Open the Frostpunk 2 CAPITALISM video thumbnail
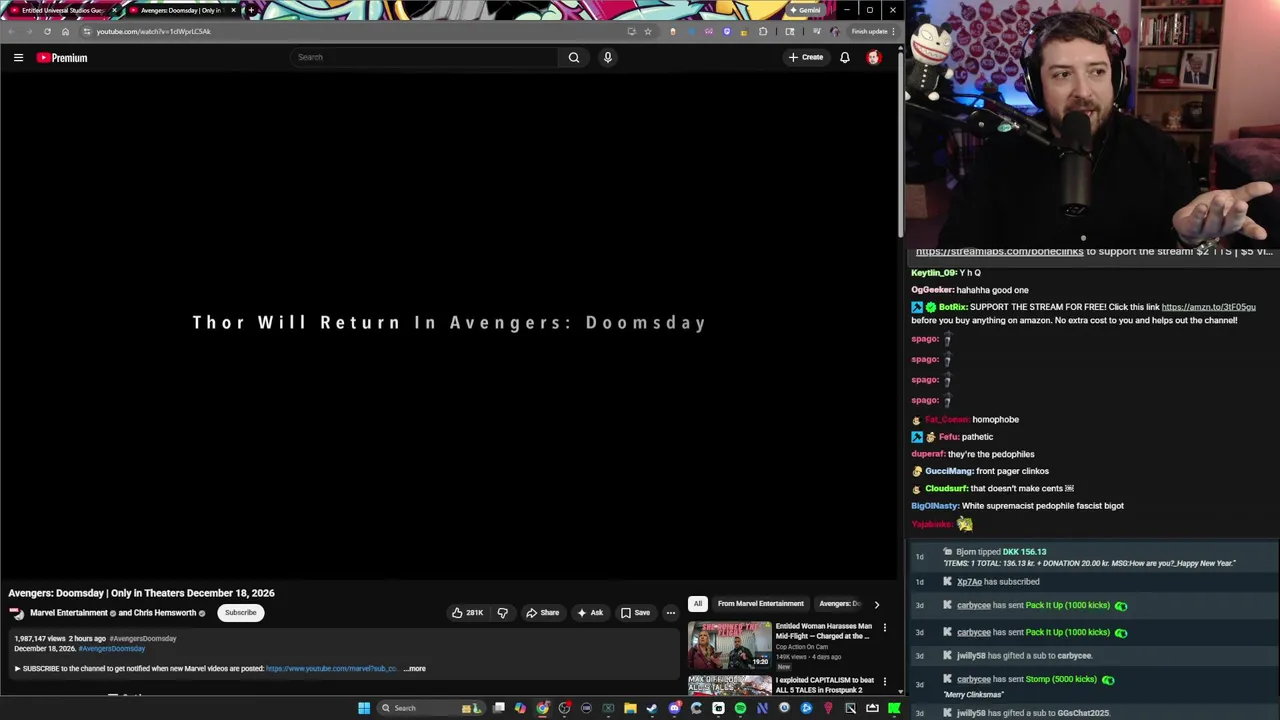This screenshot has width=1280, height=720. pos(729,685)
